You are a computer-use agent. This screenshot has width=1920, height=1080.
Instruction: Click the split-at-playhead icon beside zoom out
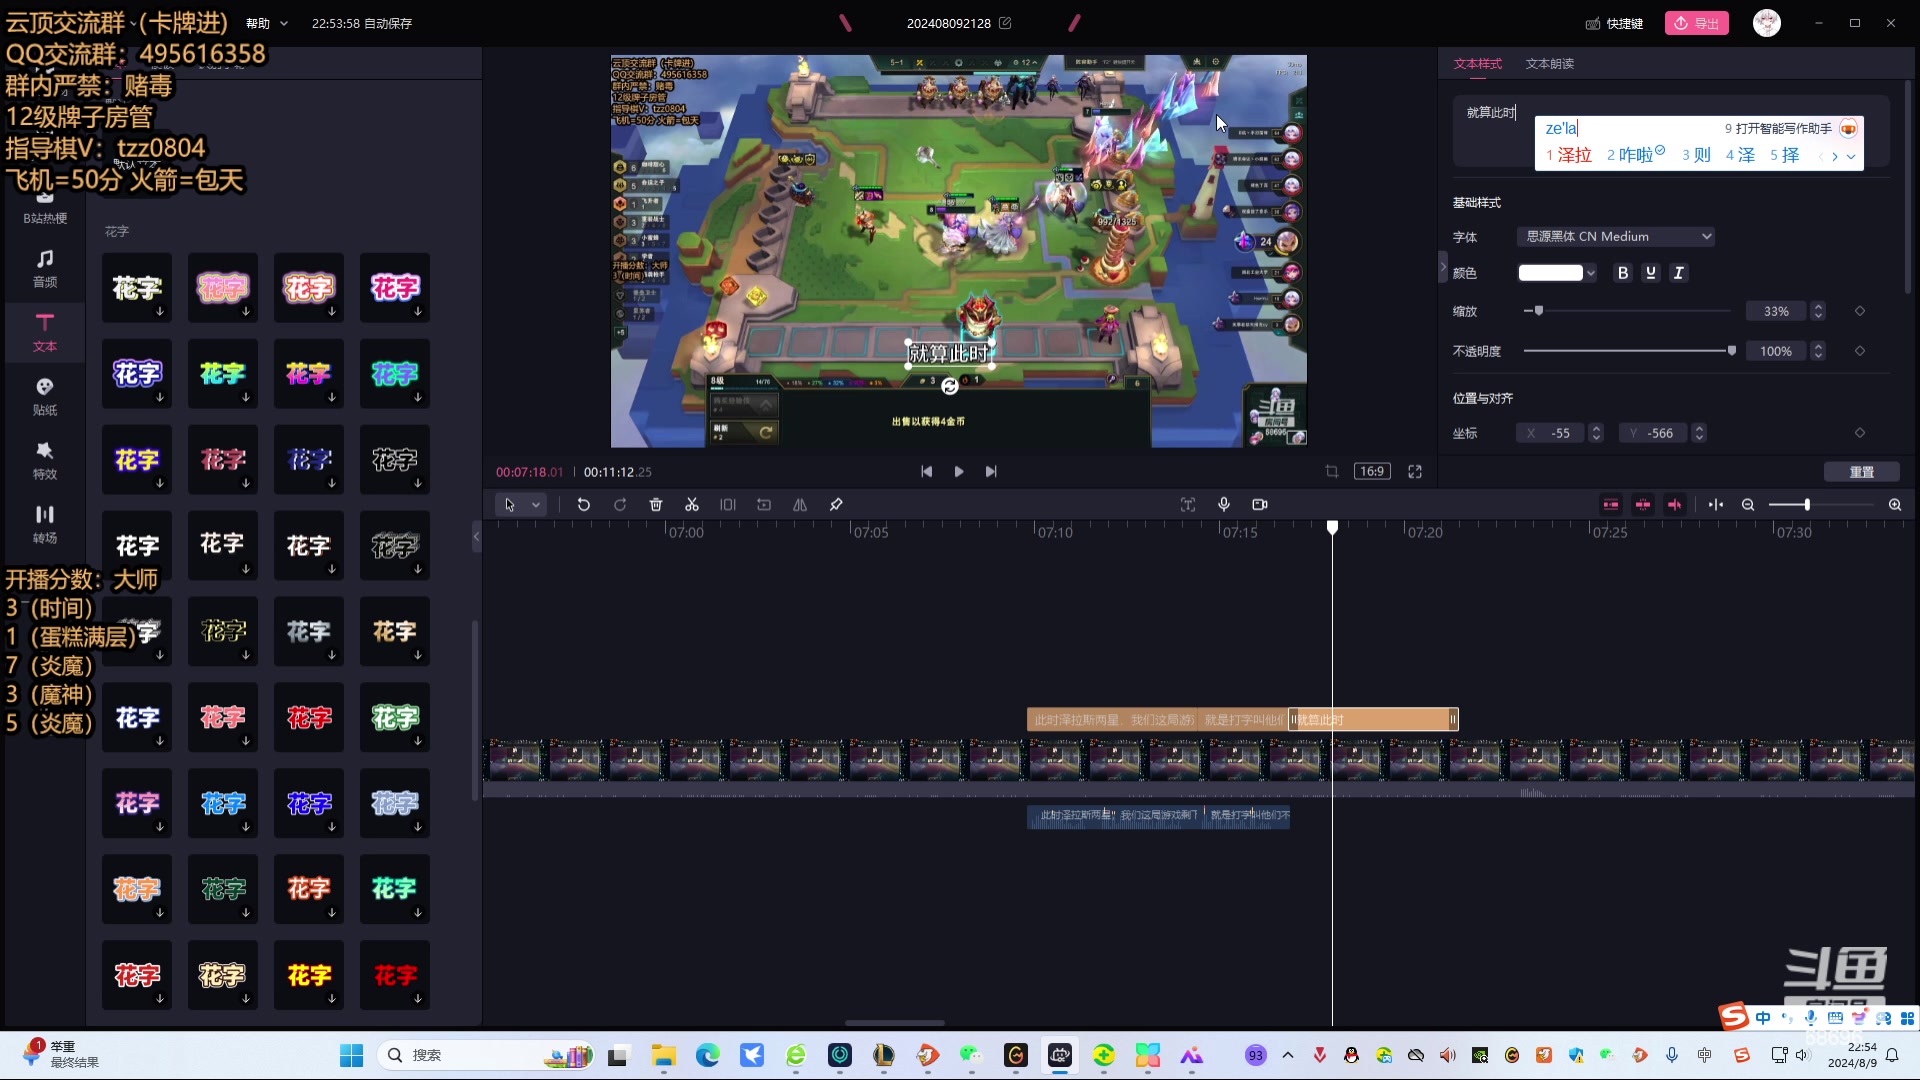click(x=1716, y=505)
